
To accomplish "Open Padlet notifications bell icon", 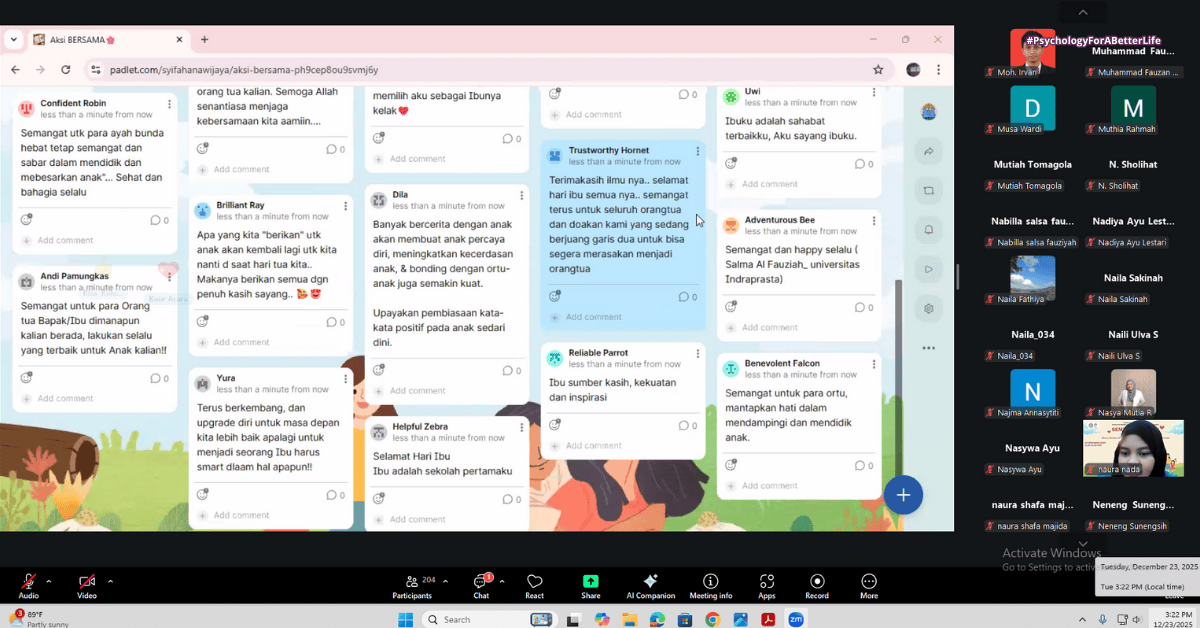I will tap(928, 230).
